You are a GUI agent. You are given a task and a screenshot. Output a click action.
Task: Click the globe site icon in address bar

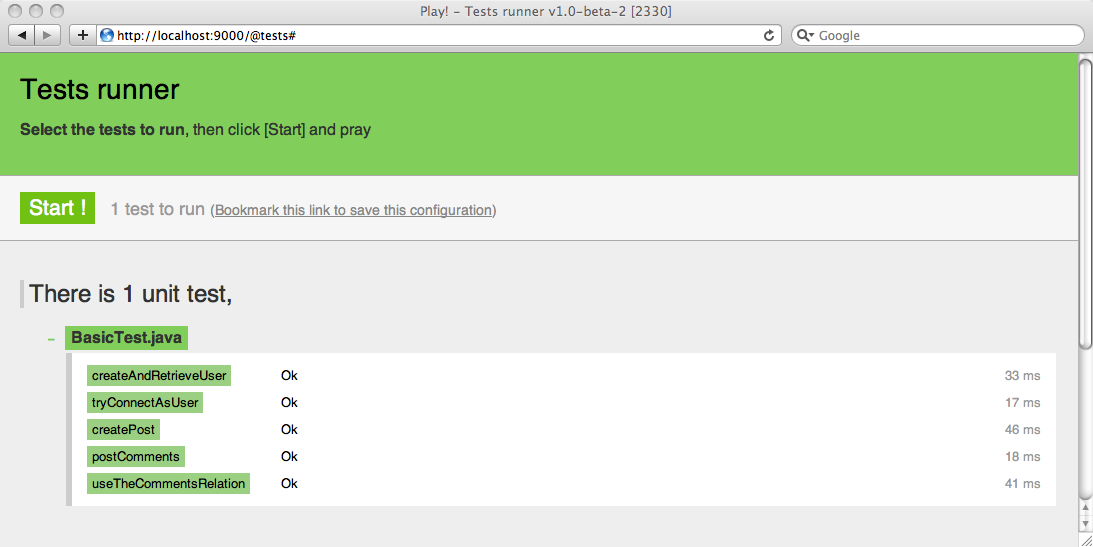(x=107, y=36)
